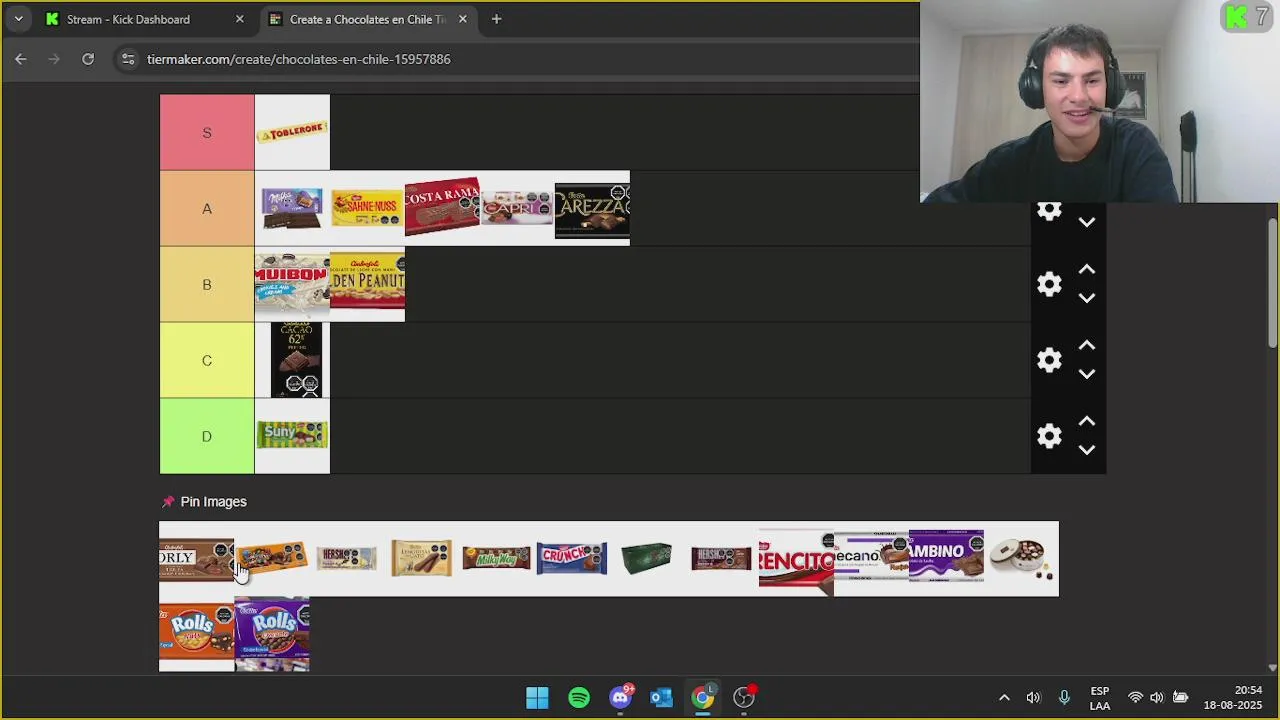
Task: Pick the Orly chocolate from the image pool
Action: pyautogui.click(x=196, y=559)
